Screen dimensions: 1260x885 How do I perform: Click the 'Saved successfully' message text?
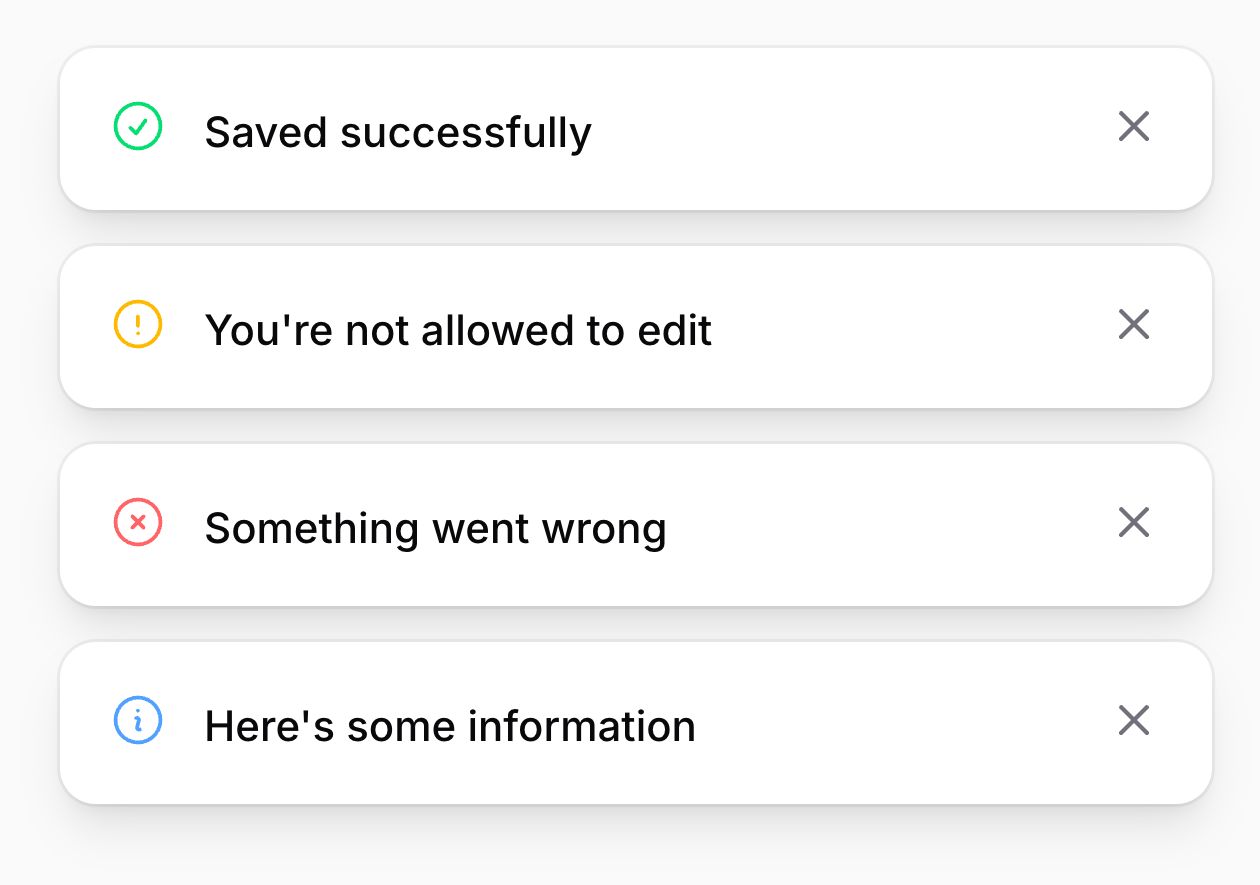(x=398, y=131)
